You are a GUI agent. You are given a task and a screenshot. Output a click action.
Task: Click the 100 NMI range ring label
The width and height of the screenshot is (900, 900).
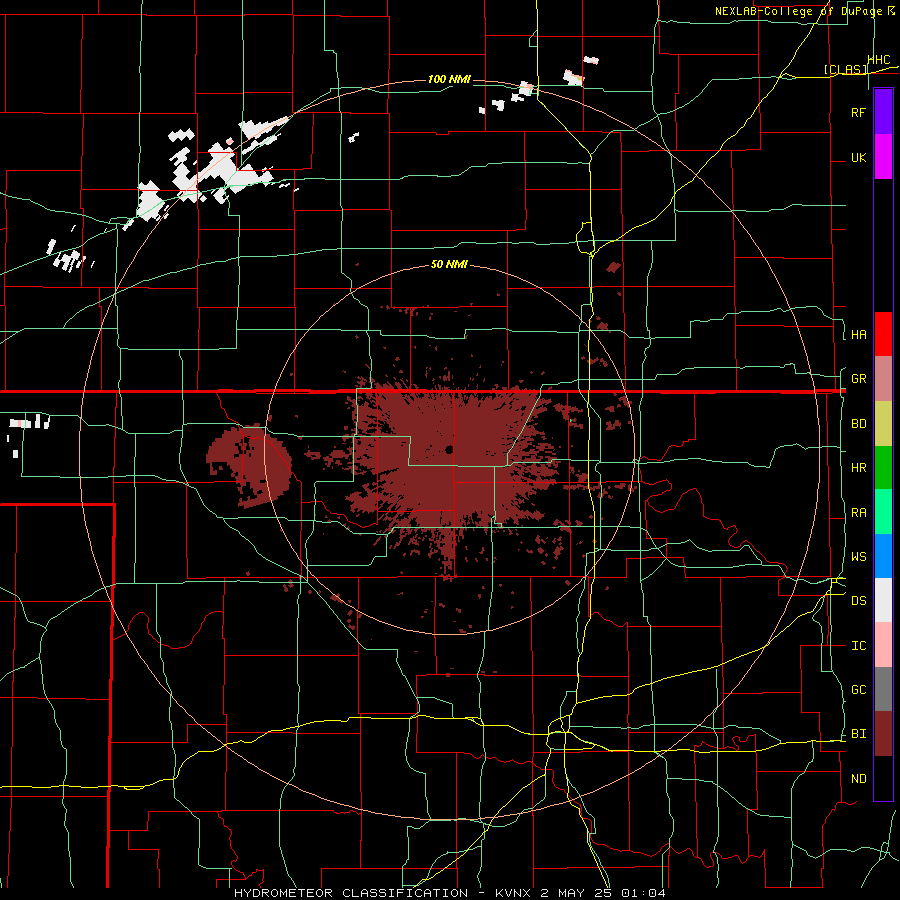pos(449,79)
